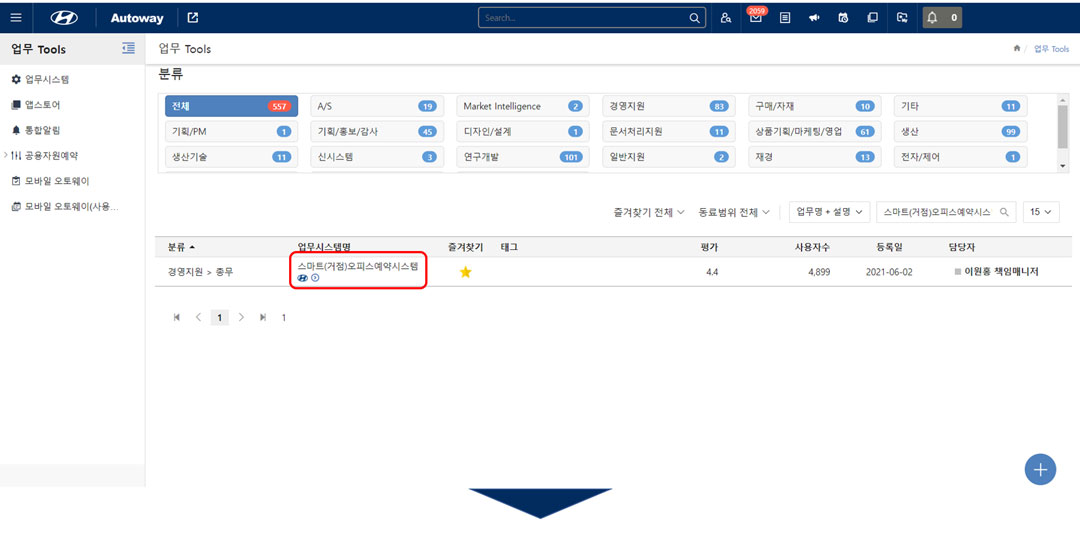Click the blue floating plus button

pyautogui.click(x=1040, y=470)
